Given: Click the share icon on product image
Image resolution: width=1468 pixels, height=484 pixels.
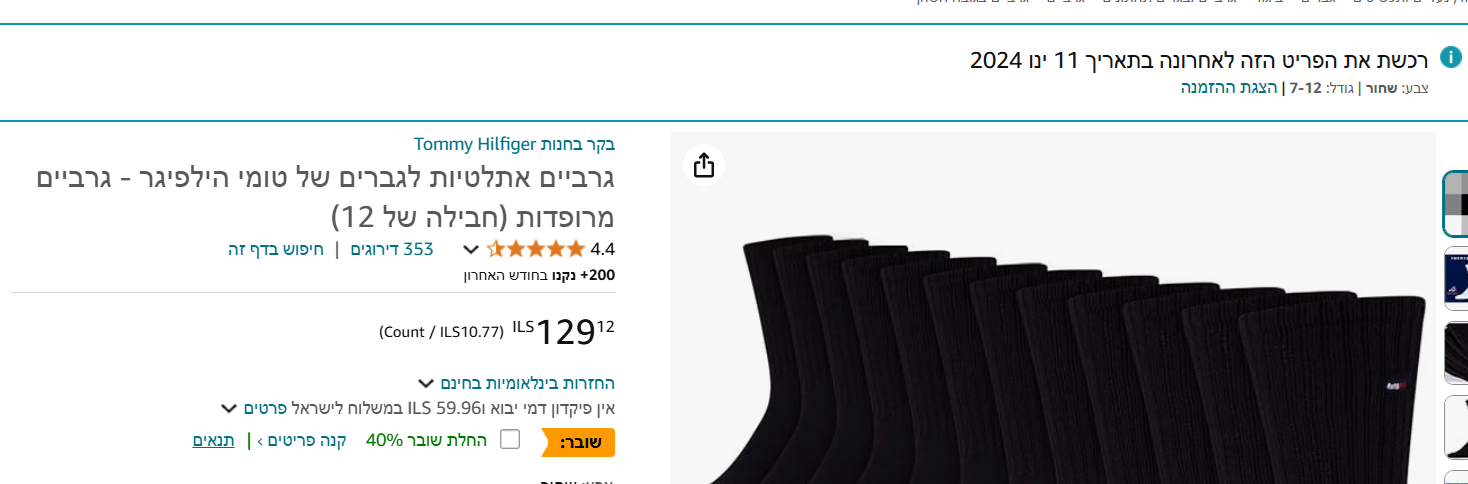Looking at the screenshot, I should click(x=704, y=165).
